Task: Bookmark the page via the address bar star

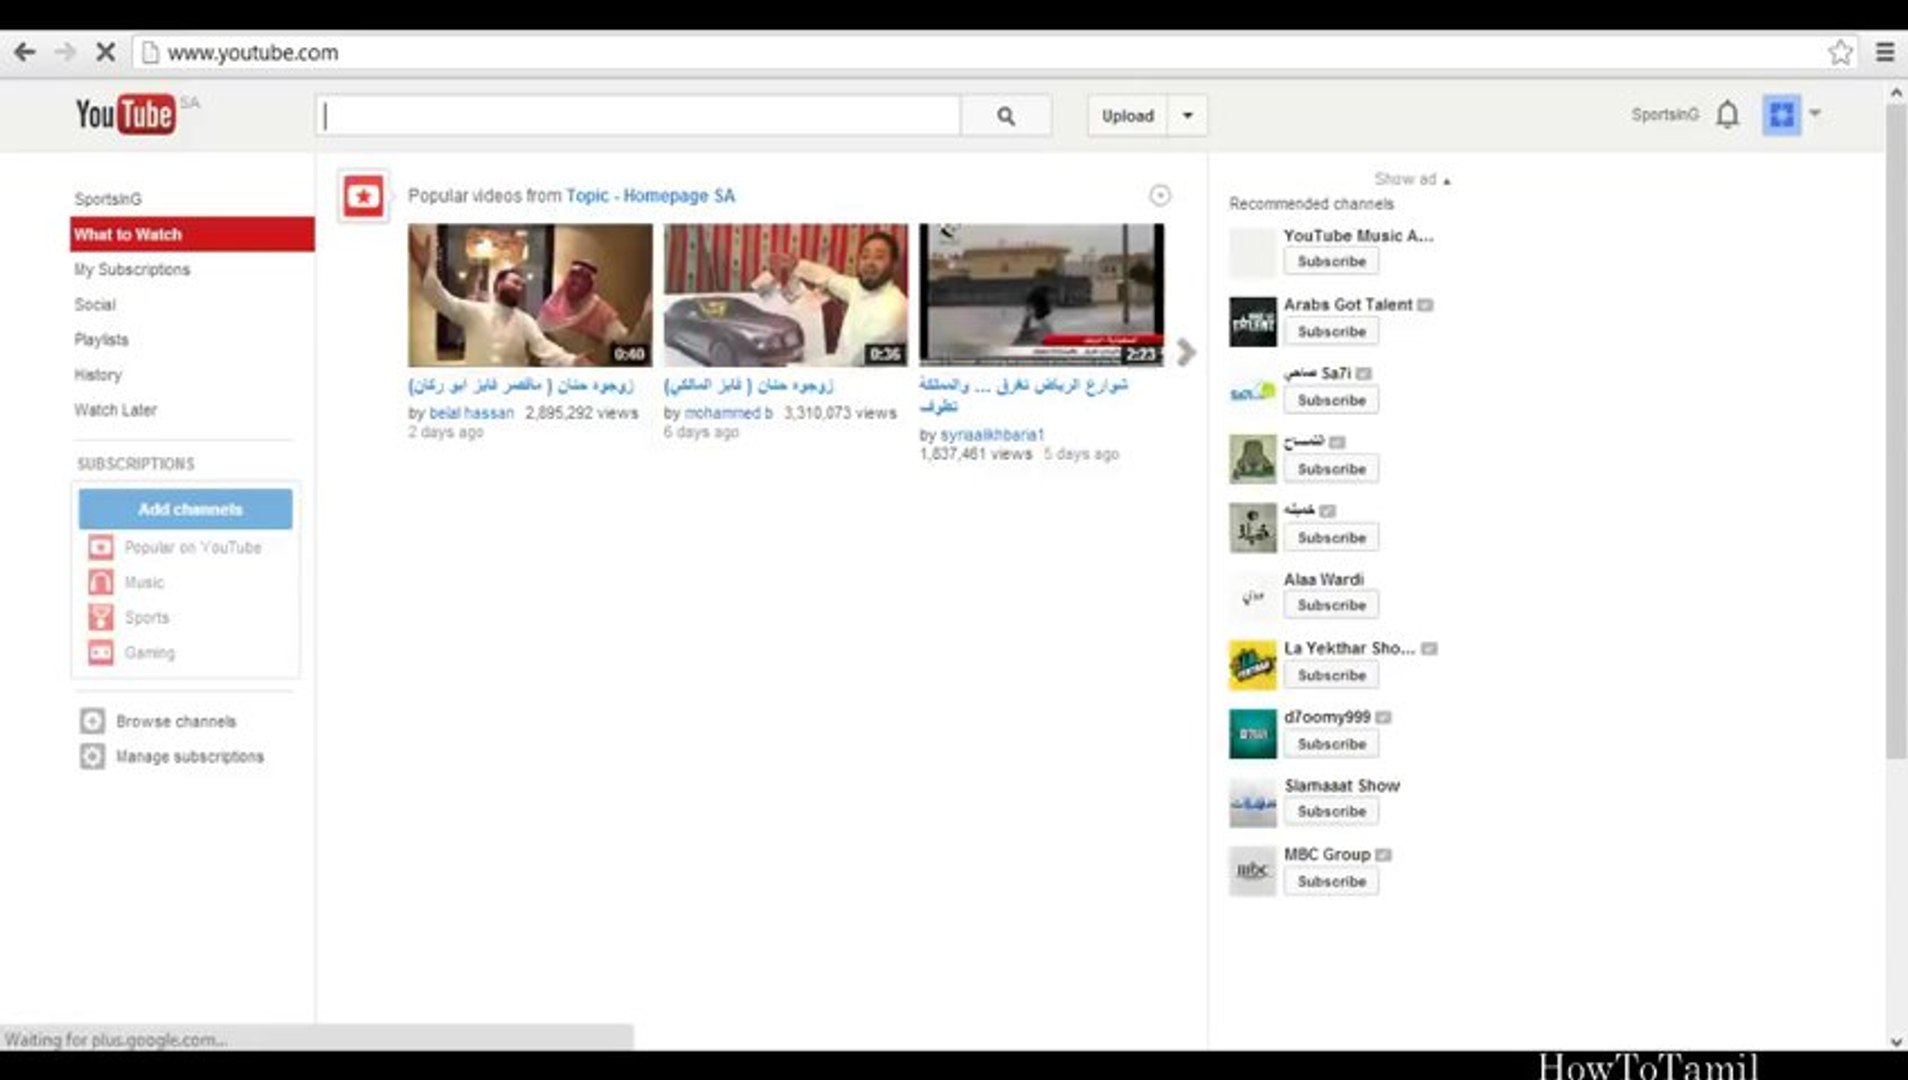Action: [x=1839, y=52]
